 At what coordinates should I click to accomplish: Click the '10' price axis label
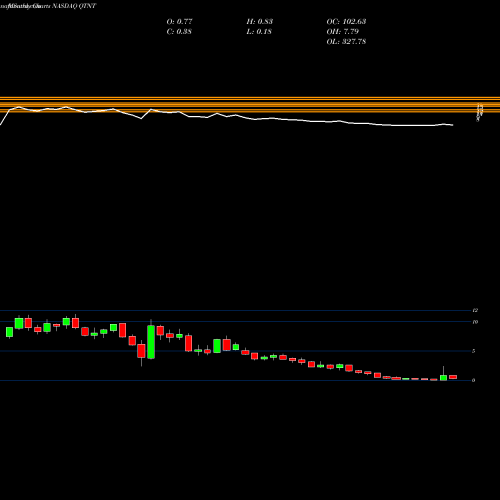475,322
